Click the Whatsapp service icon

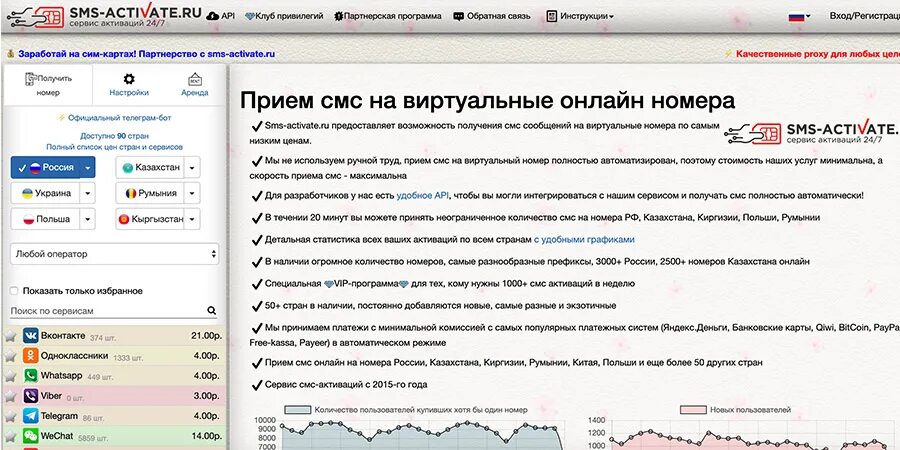click(30, 376)
